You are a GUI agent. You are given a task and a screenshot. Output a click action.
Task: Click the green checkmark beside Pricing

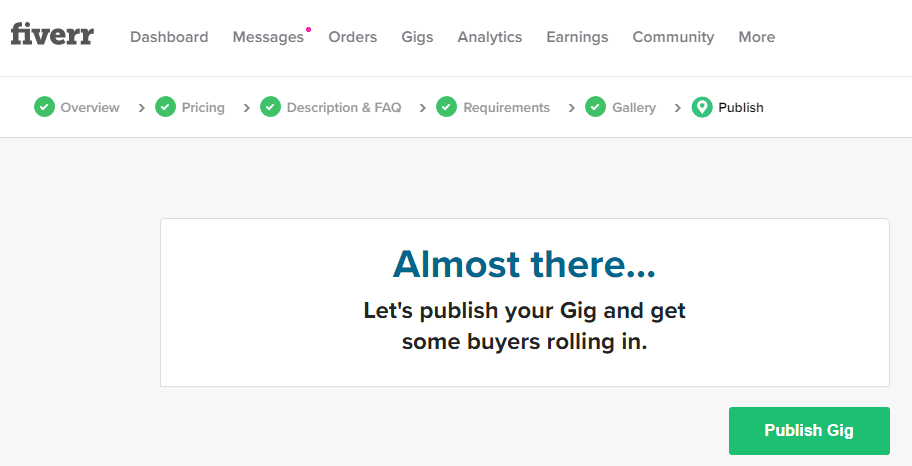point(165,107)
